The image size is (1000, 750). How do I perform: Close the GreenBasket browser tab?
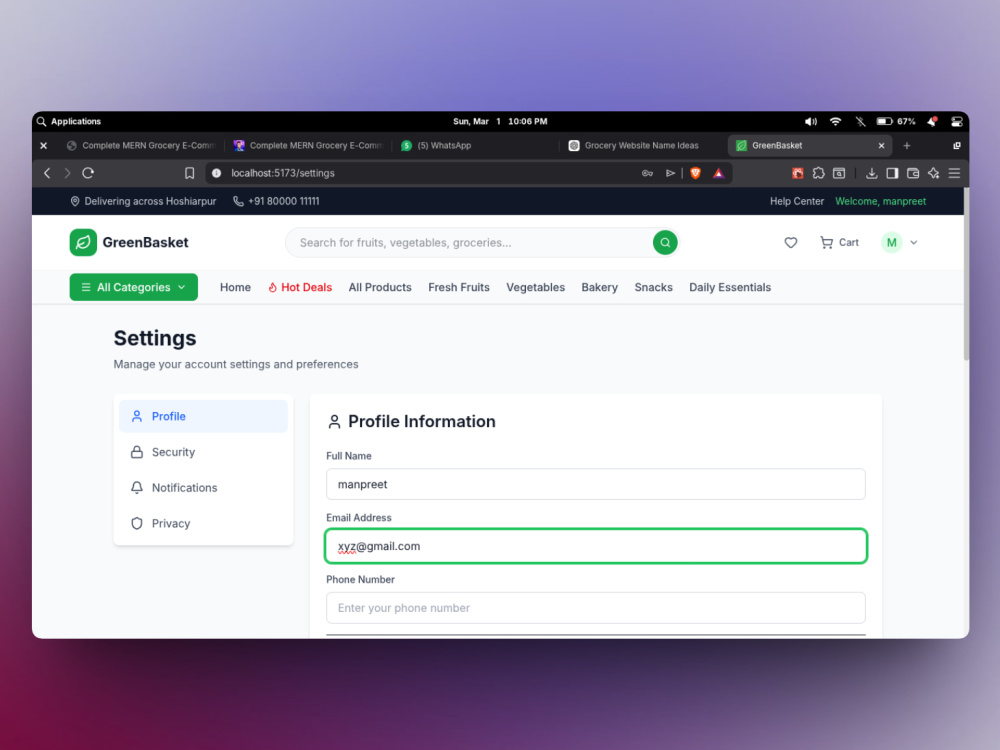click(x=881, y=145)
